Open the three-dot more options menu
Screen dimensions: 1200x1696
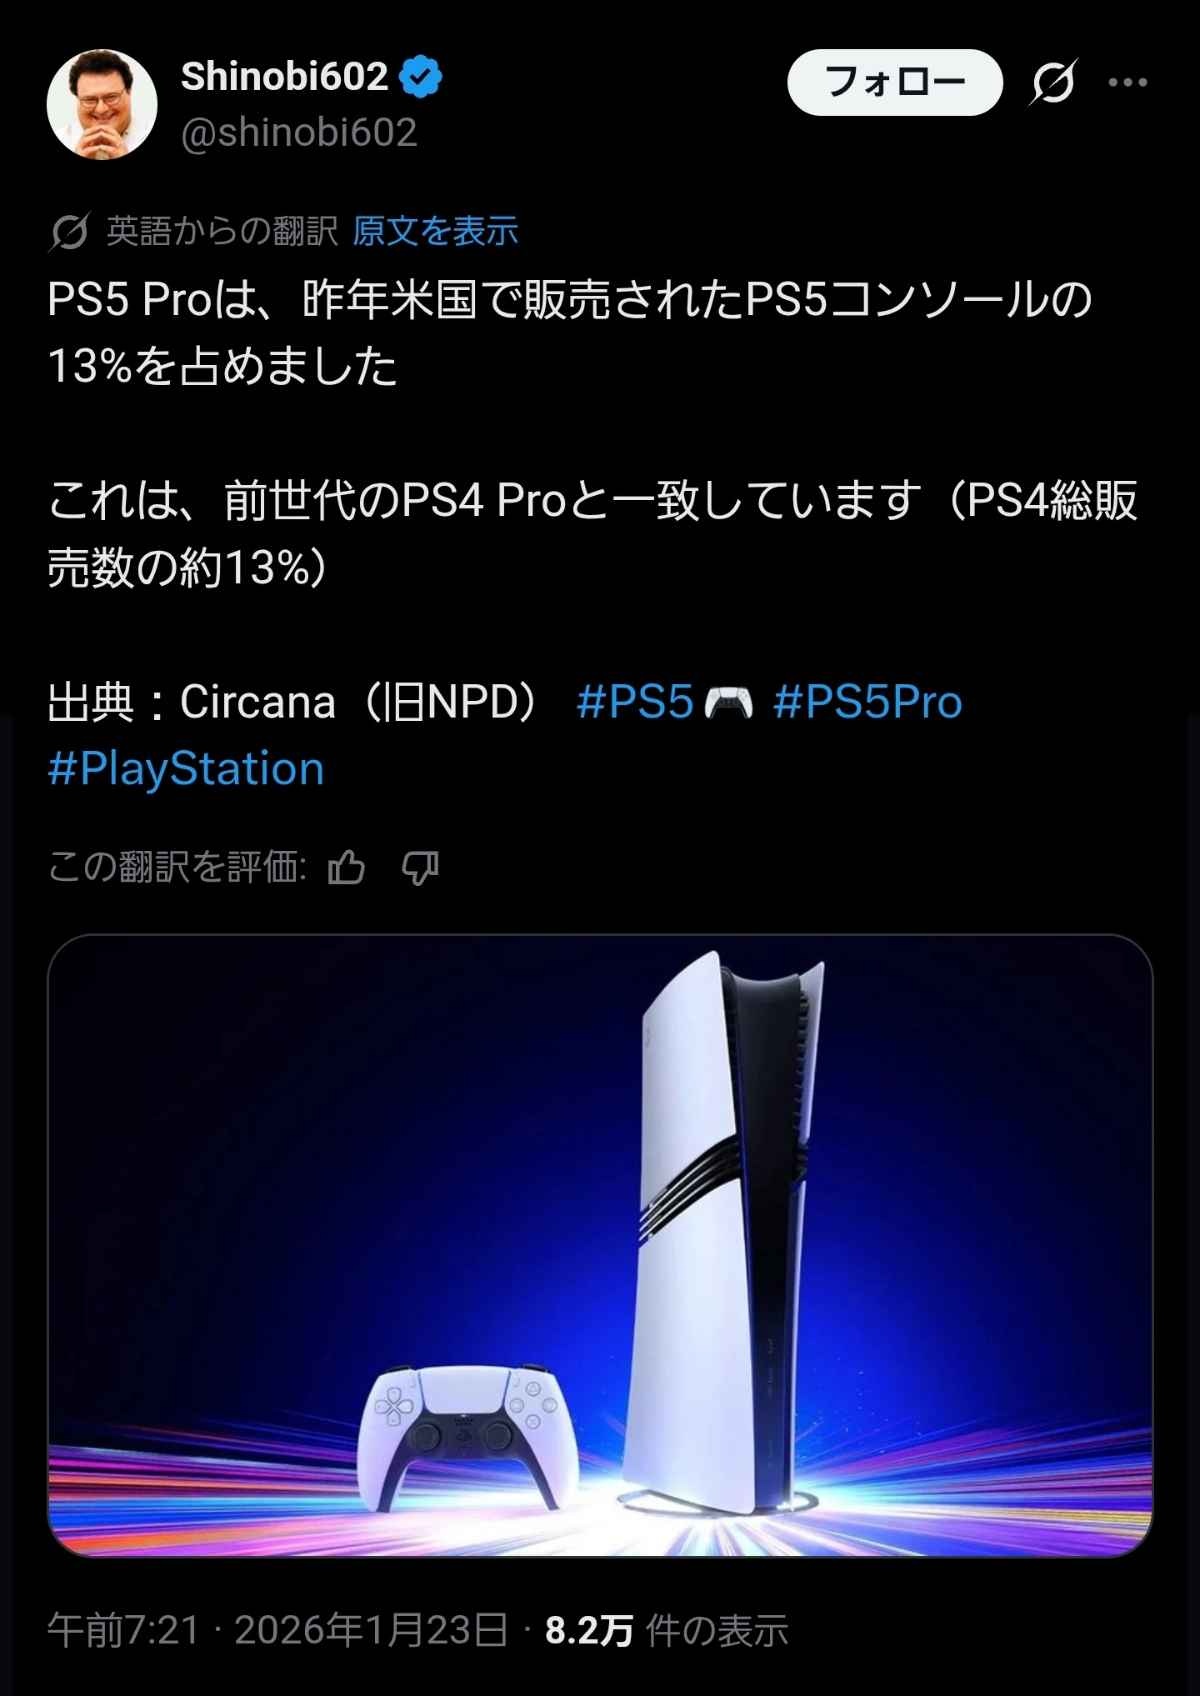pyautogui.click(x=1127, y=82)
